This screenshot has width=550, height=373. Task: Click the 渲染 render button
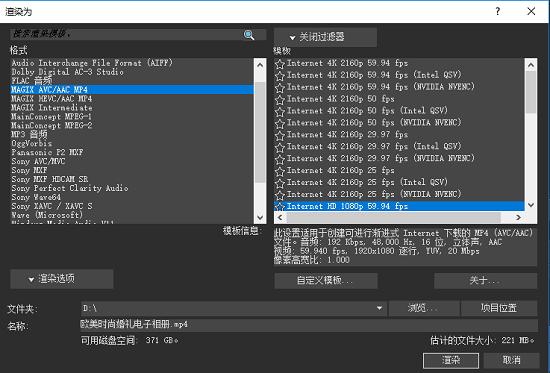451,360
